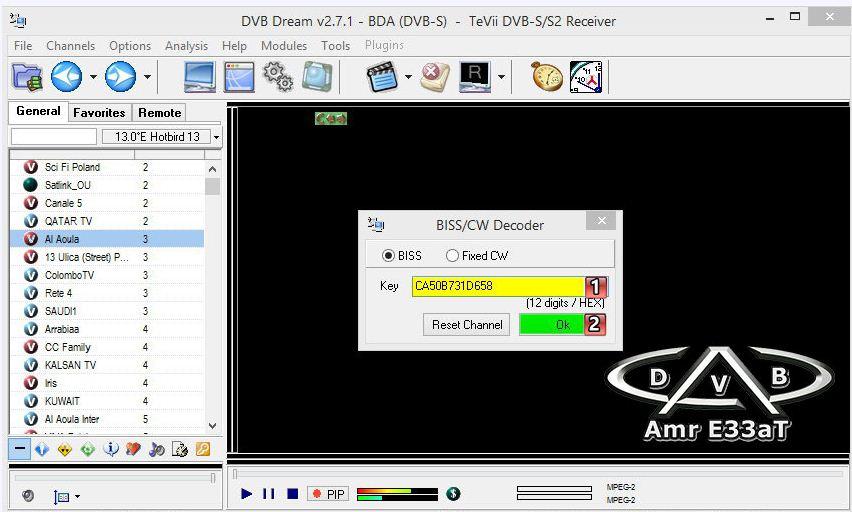Click the aspect ratio resize icon

click(x=62, y=496)
